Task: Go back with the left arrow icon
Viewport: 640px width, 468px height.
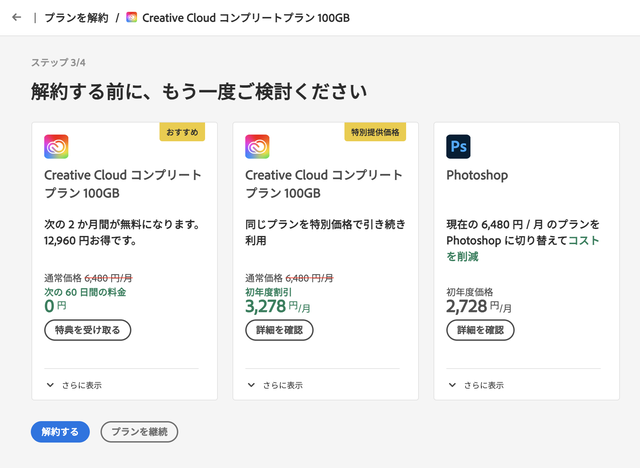Action: point(17,17)
